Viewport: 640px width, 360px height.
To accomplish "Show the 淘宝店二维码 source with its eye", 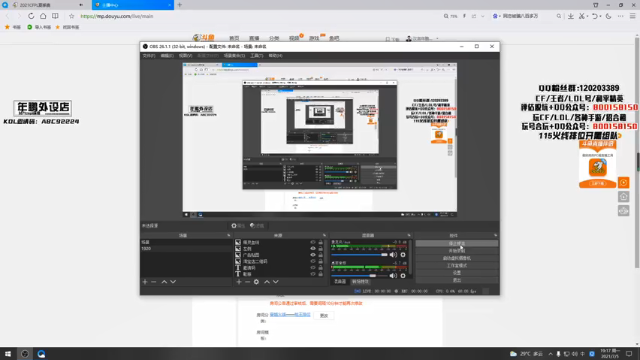I will click(313, 261).
